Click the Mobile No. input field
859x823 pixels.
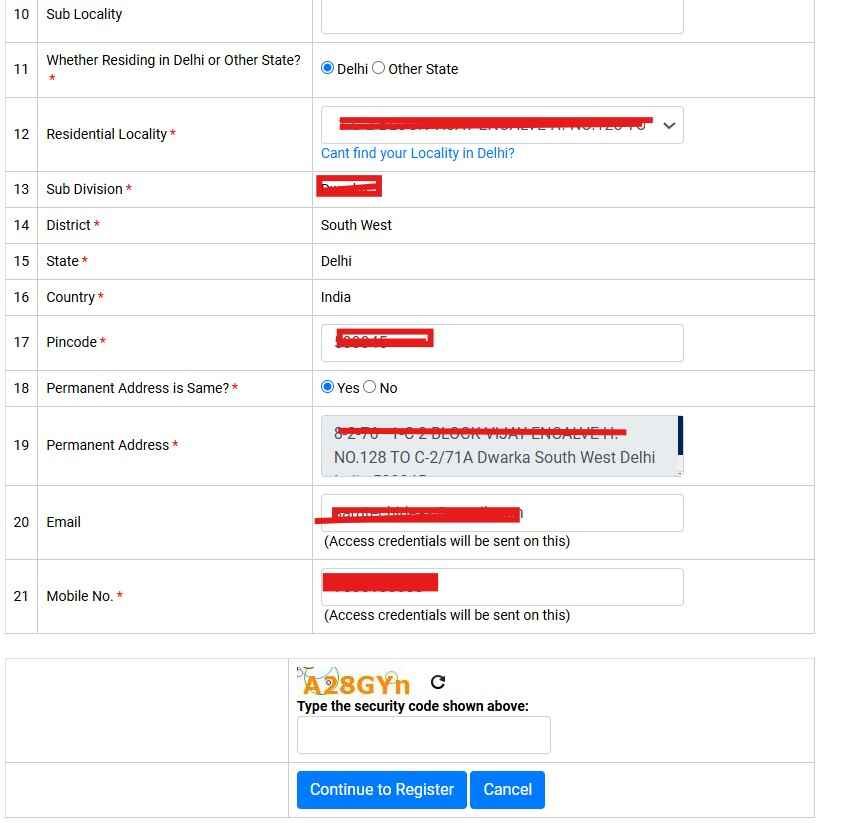tap(502, 587)
